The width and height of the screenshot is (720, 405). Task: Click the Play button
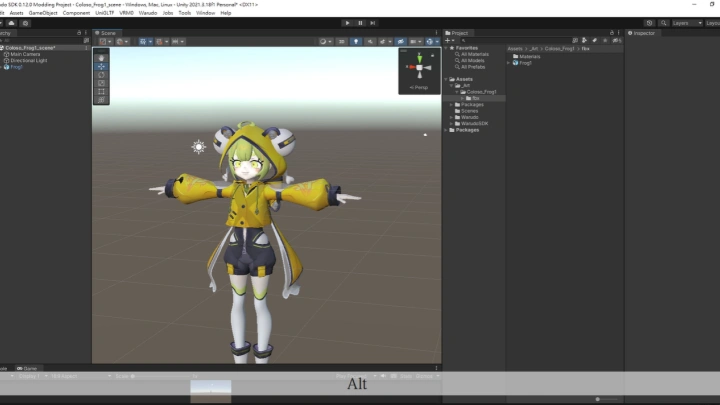coord(347,23)
